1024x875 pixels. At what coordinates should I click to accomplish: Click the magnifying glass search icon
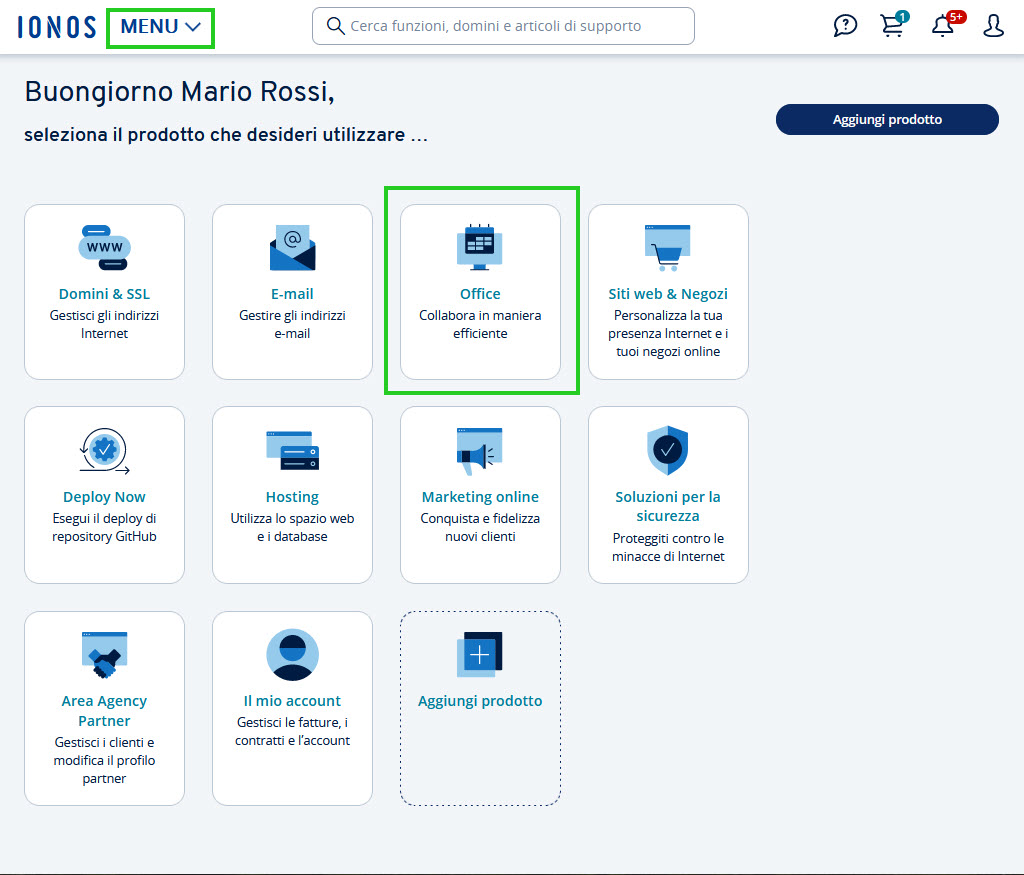335,26
